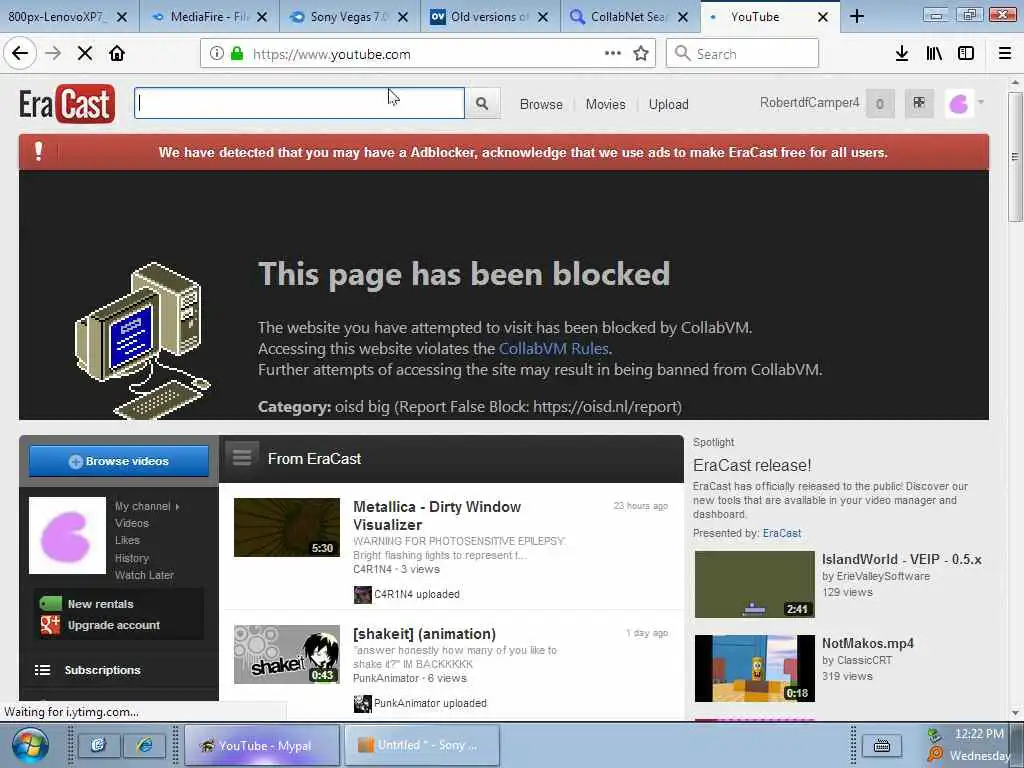Click the green secure padlock icon
Viewport: 1024px width, 768px height.
click(x=236, y=54)
